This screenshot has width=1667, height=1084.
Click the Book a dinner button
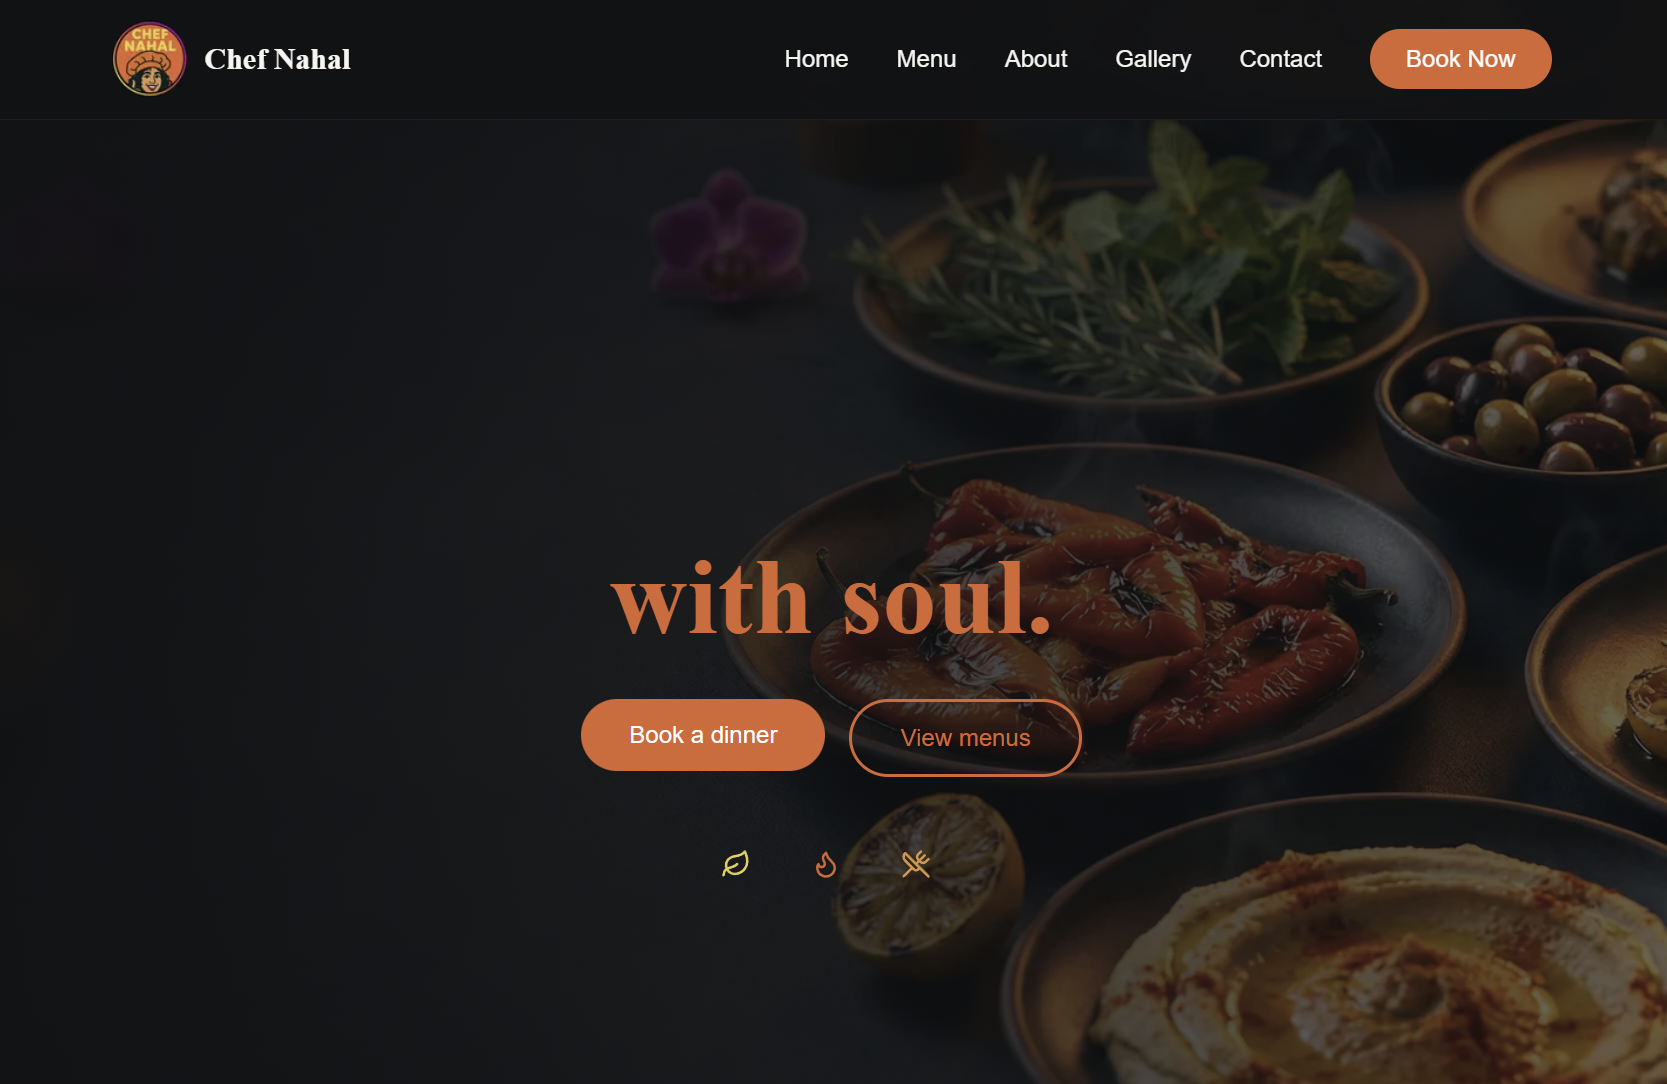(703, 735)
